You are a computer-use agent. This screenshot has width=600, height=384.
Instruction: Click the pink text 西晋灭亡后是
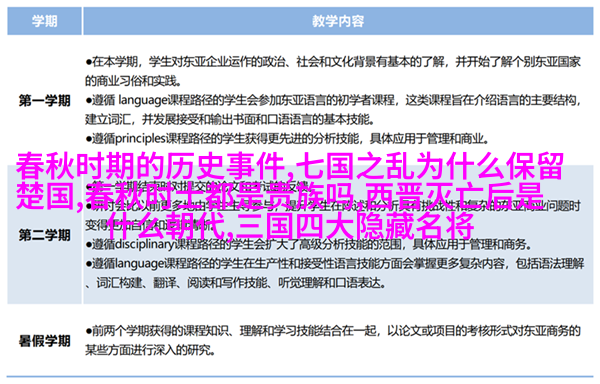point(454,196)
